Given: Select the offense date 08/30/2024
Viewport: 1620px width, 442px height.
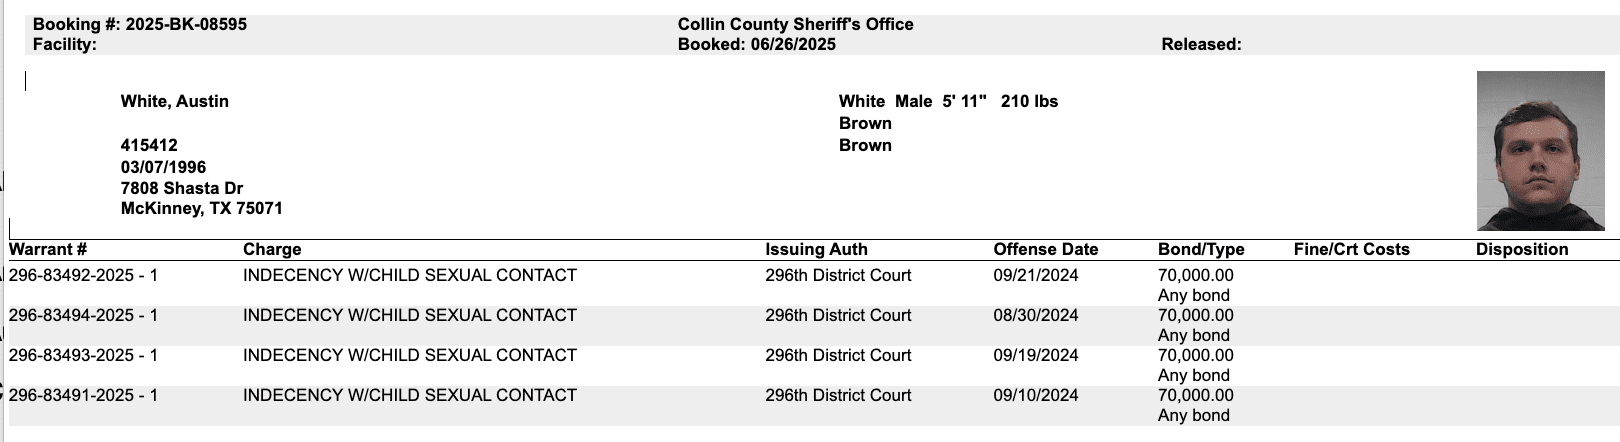Looking at the screenshot, I should (x=1035, y=315).
